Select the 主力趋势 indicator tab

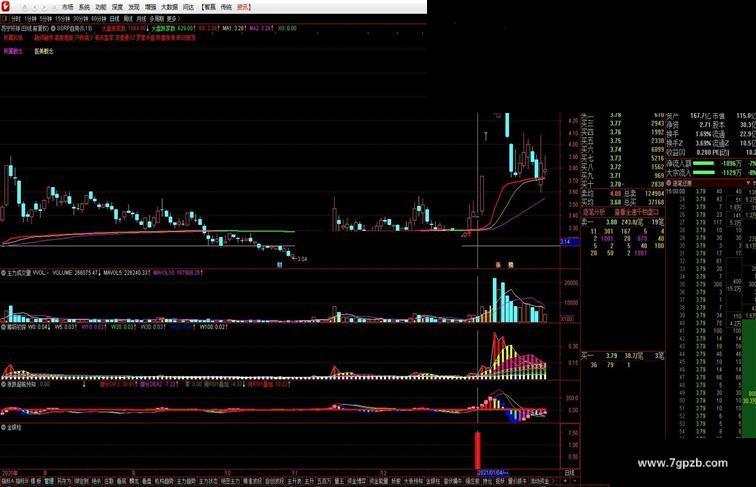[186, 481]
